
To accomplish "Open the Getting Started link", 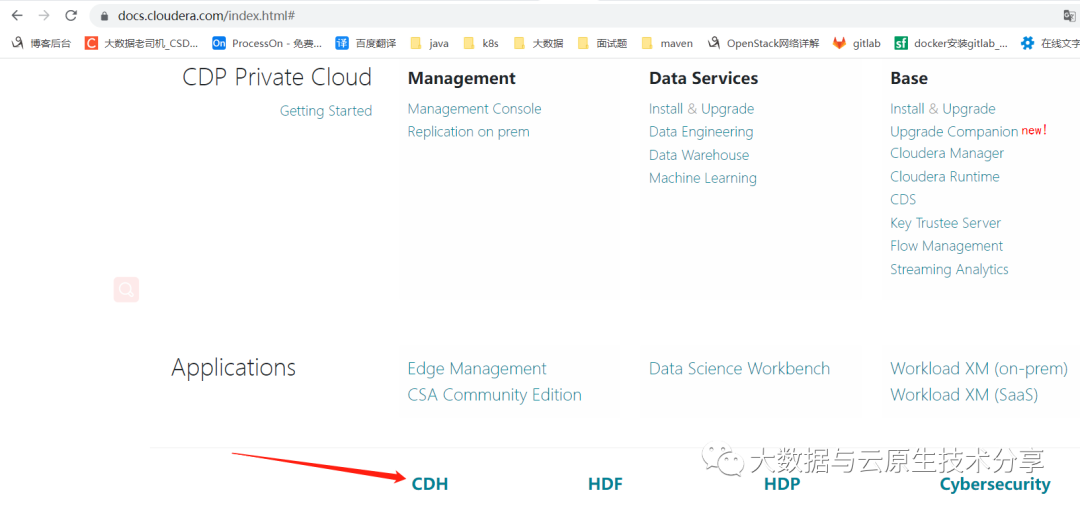I will (x=326, y=111).
